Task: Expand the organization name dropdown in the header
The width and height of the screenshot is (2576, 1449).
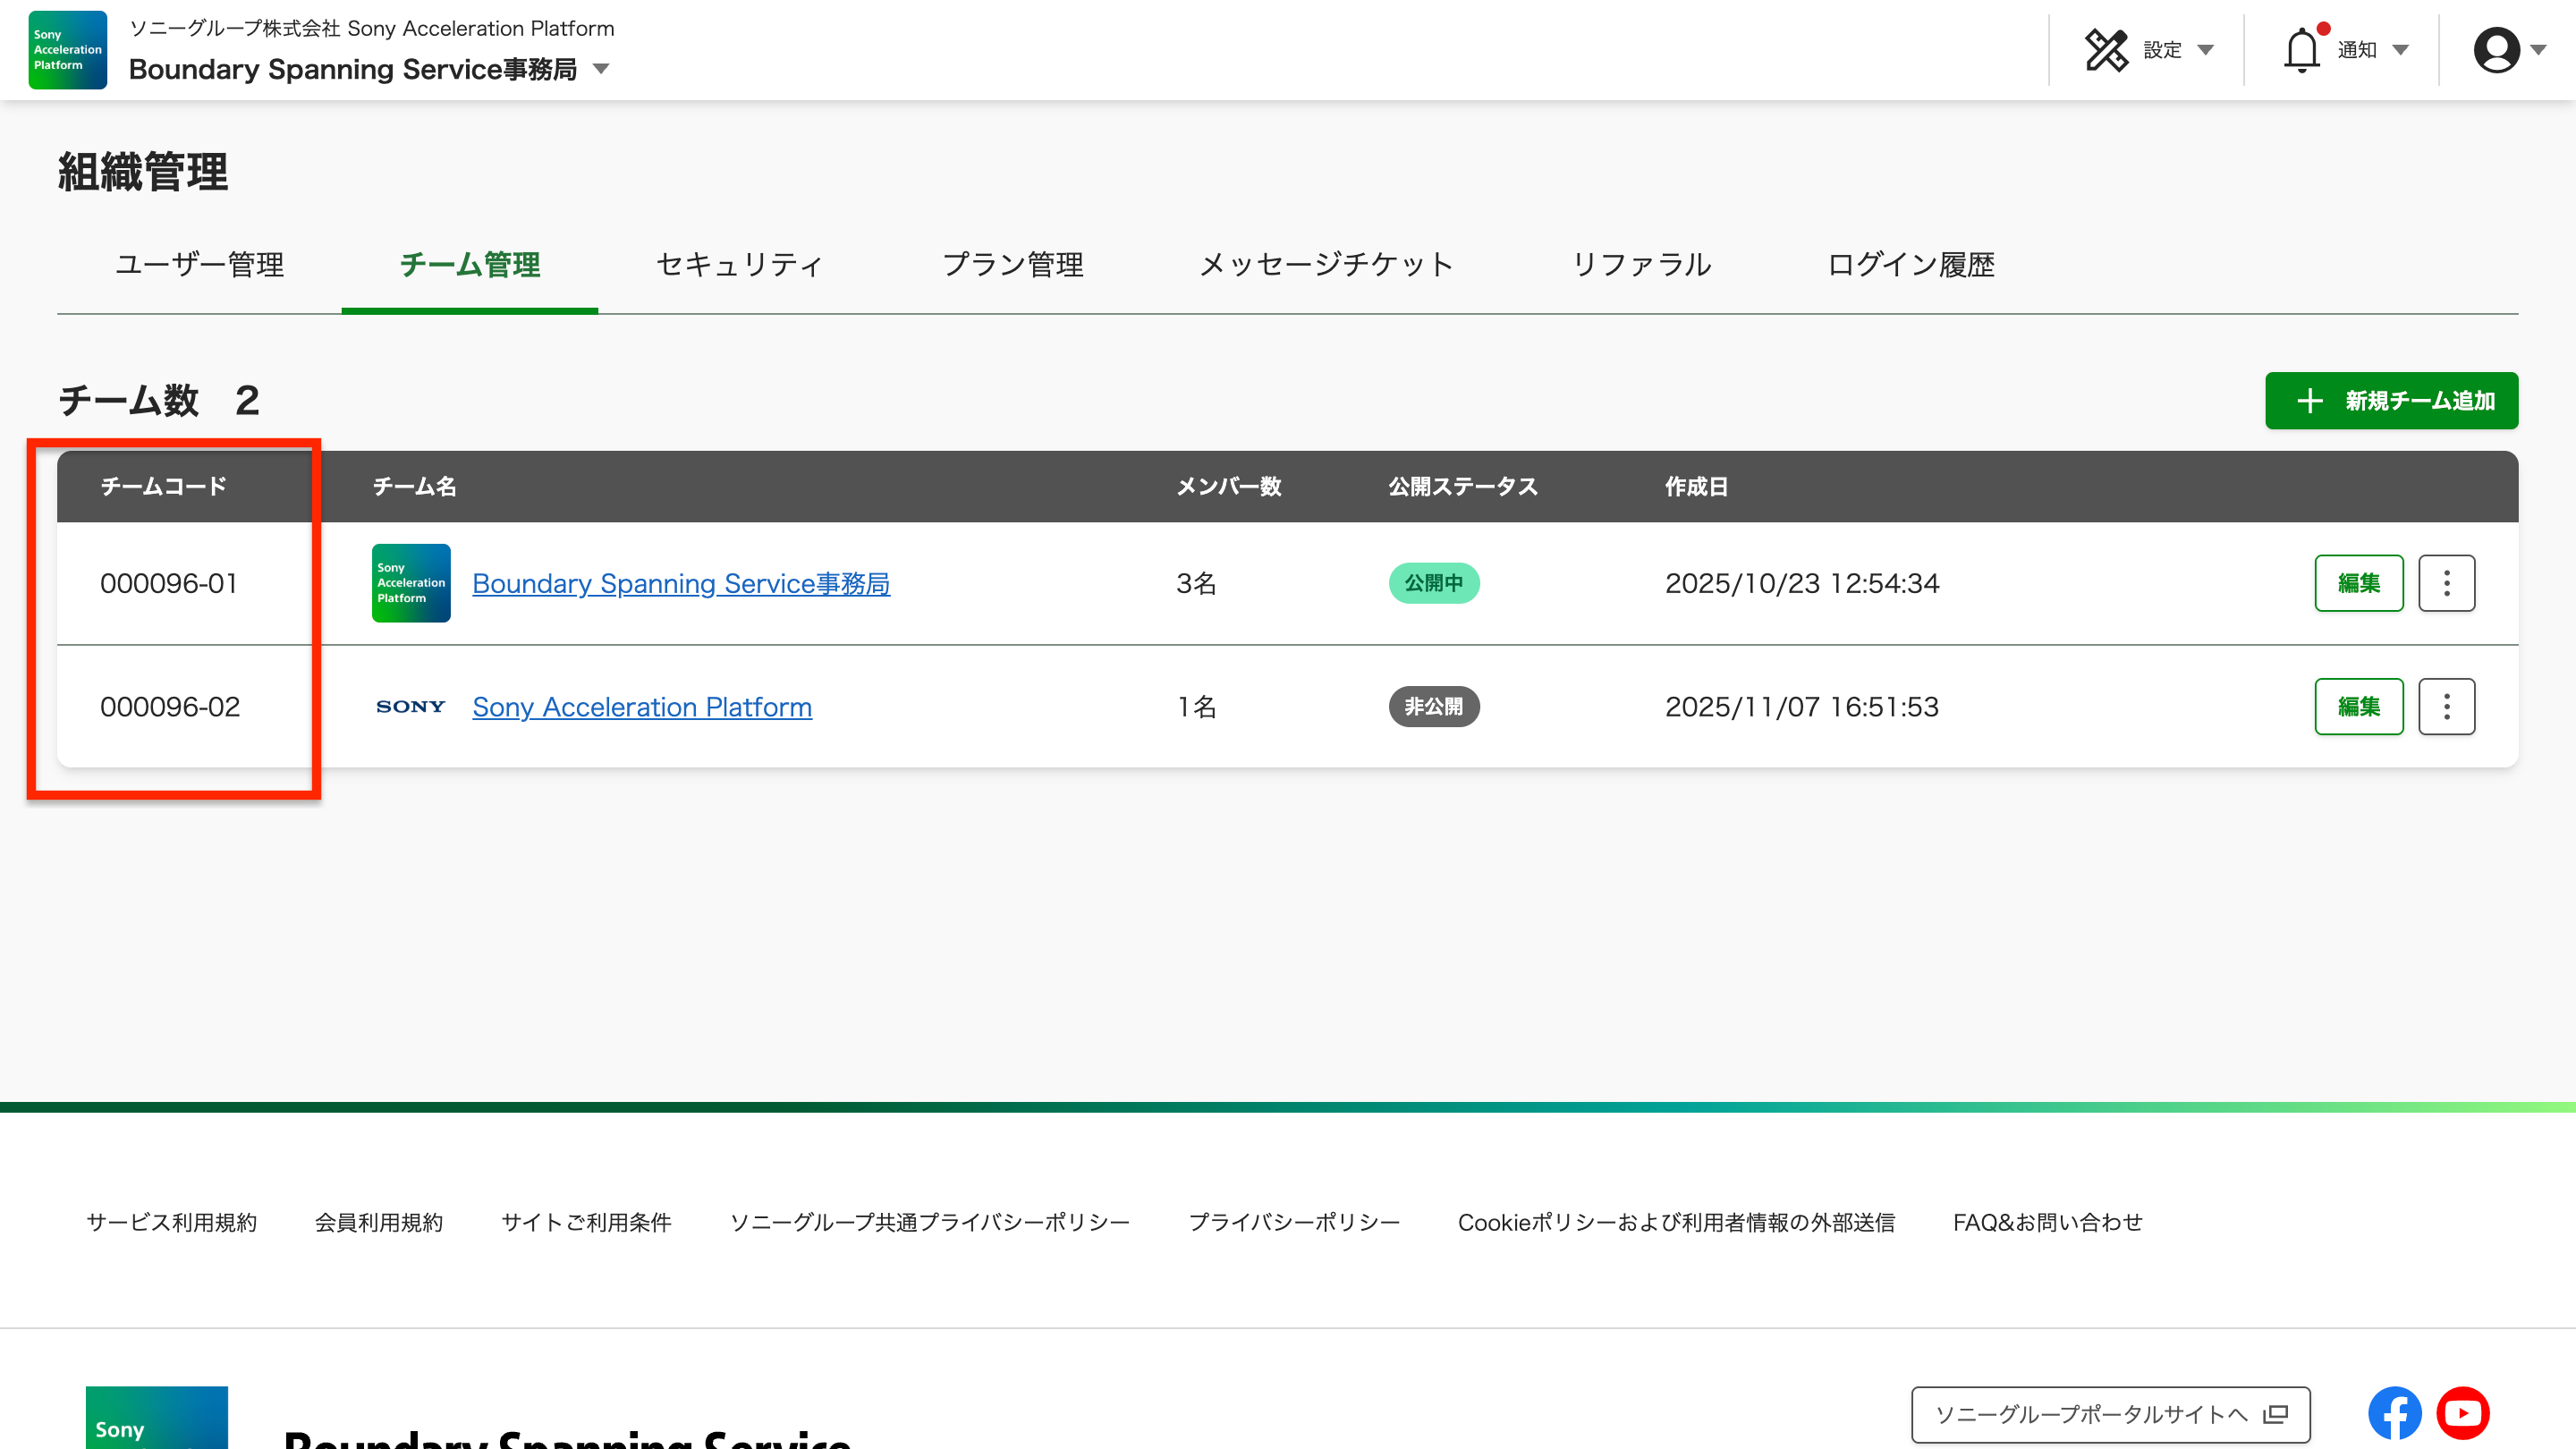Action: [599, 69]
